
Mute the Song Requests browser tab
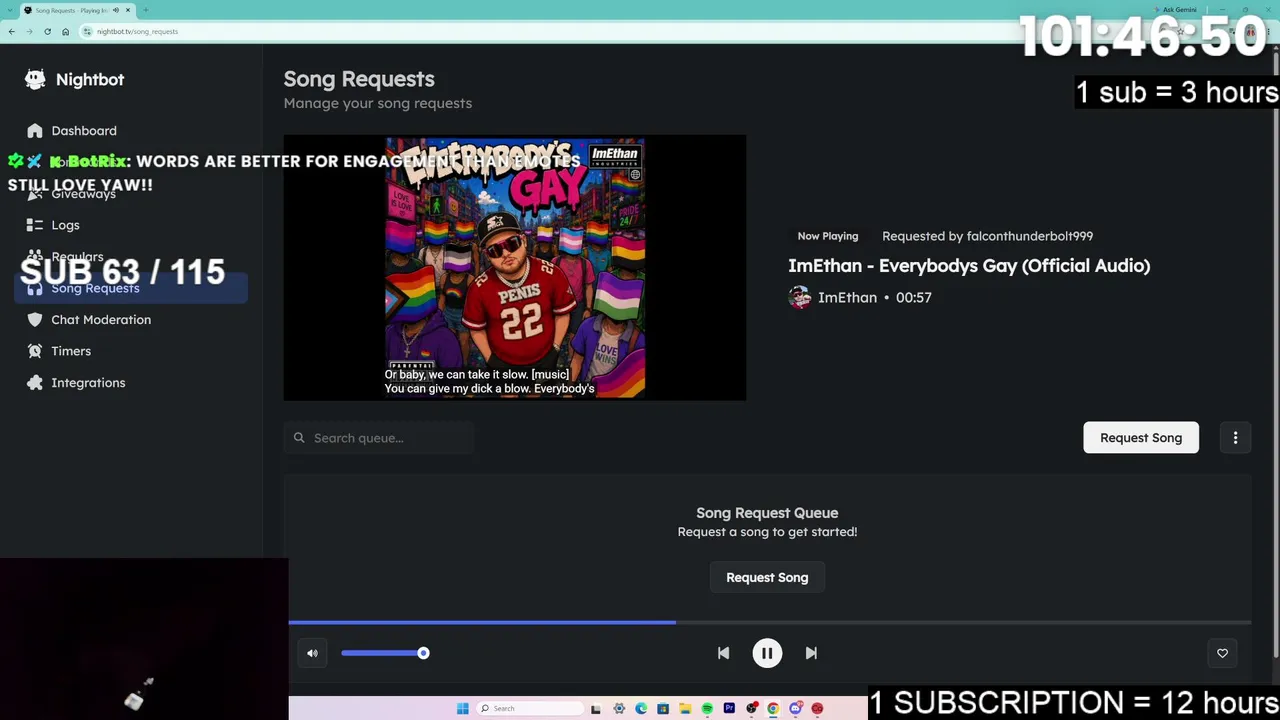[116, 10]
